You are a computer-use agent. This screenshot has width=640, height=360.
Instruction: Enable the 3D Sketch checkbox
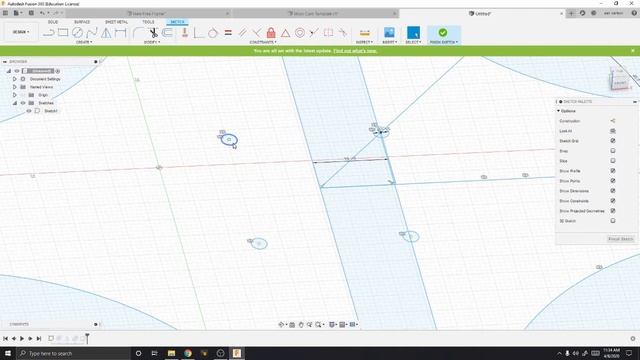click(613, 221)
